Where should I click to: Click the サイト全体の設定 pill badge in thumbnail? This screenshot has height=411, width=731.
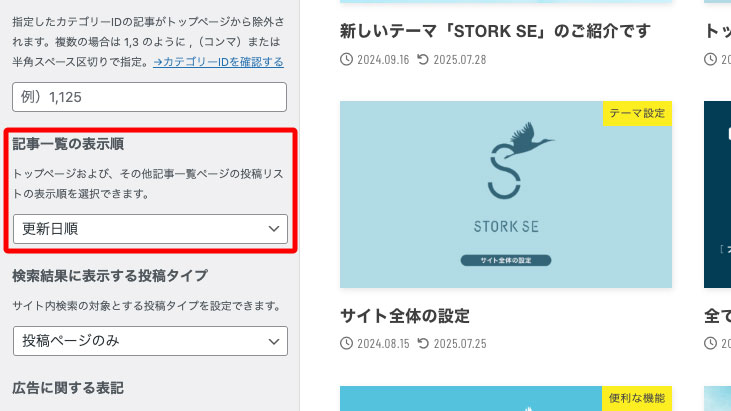[x=505, y=260]
